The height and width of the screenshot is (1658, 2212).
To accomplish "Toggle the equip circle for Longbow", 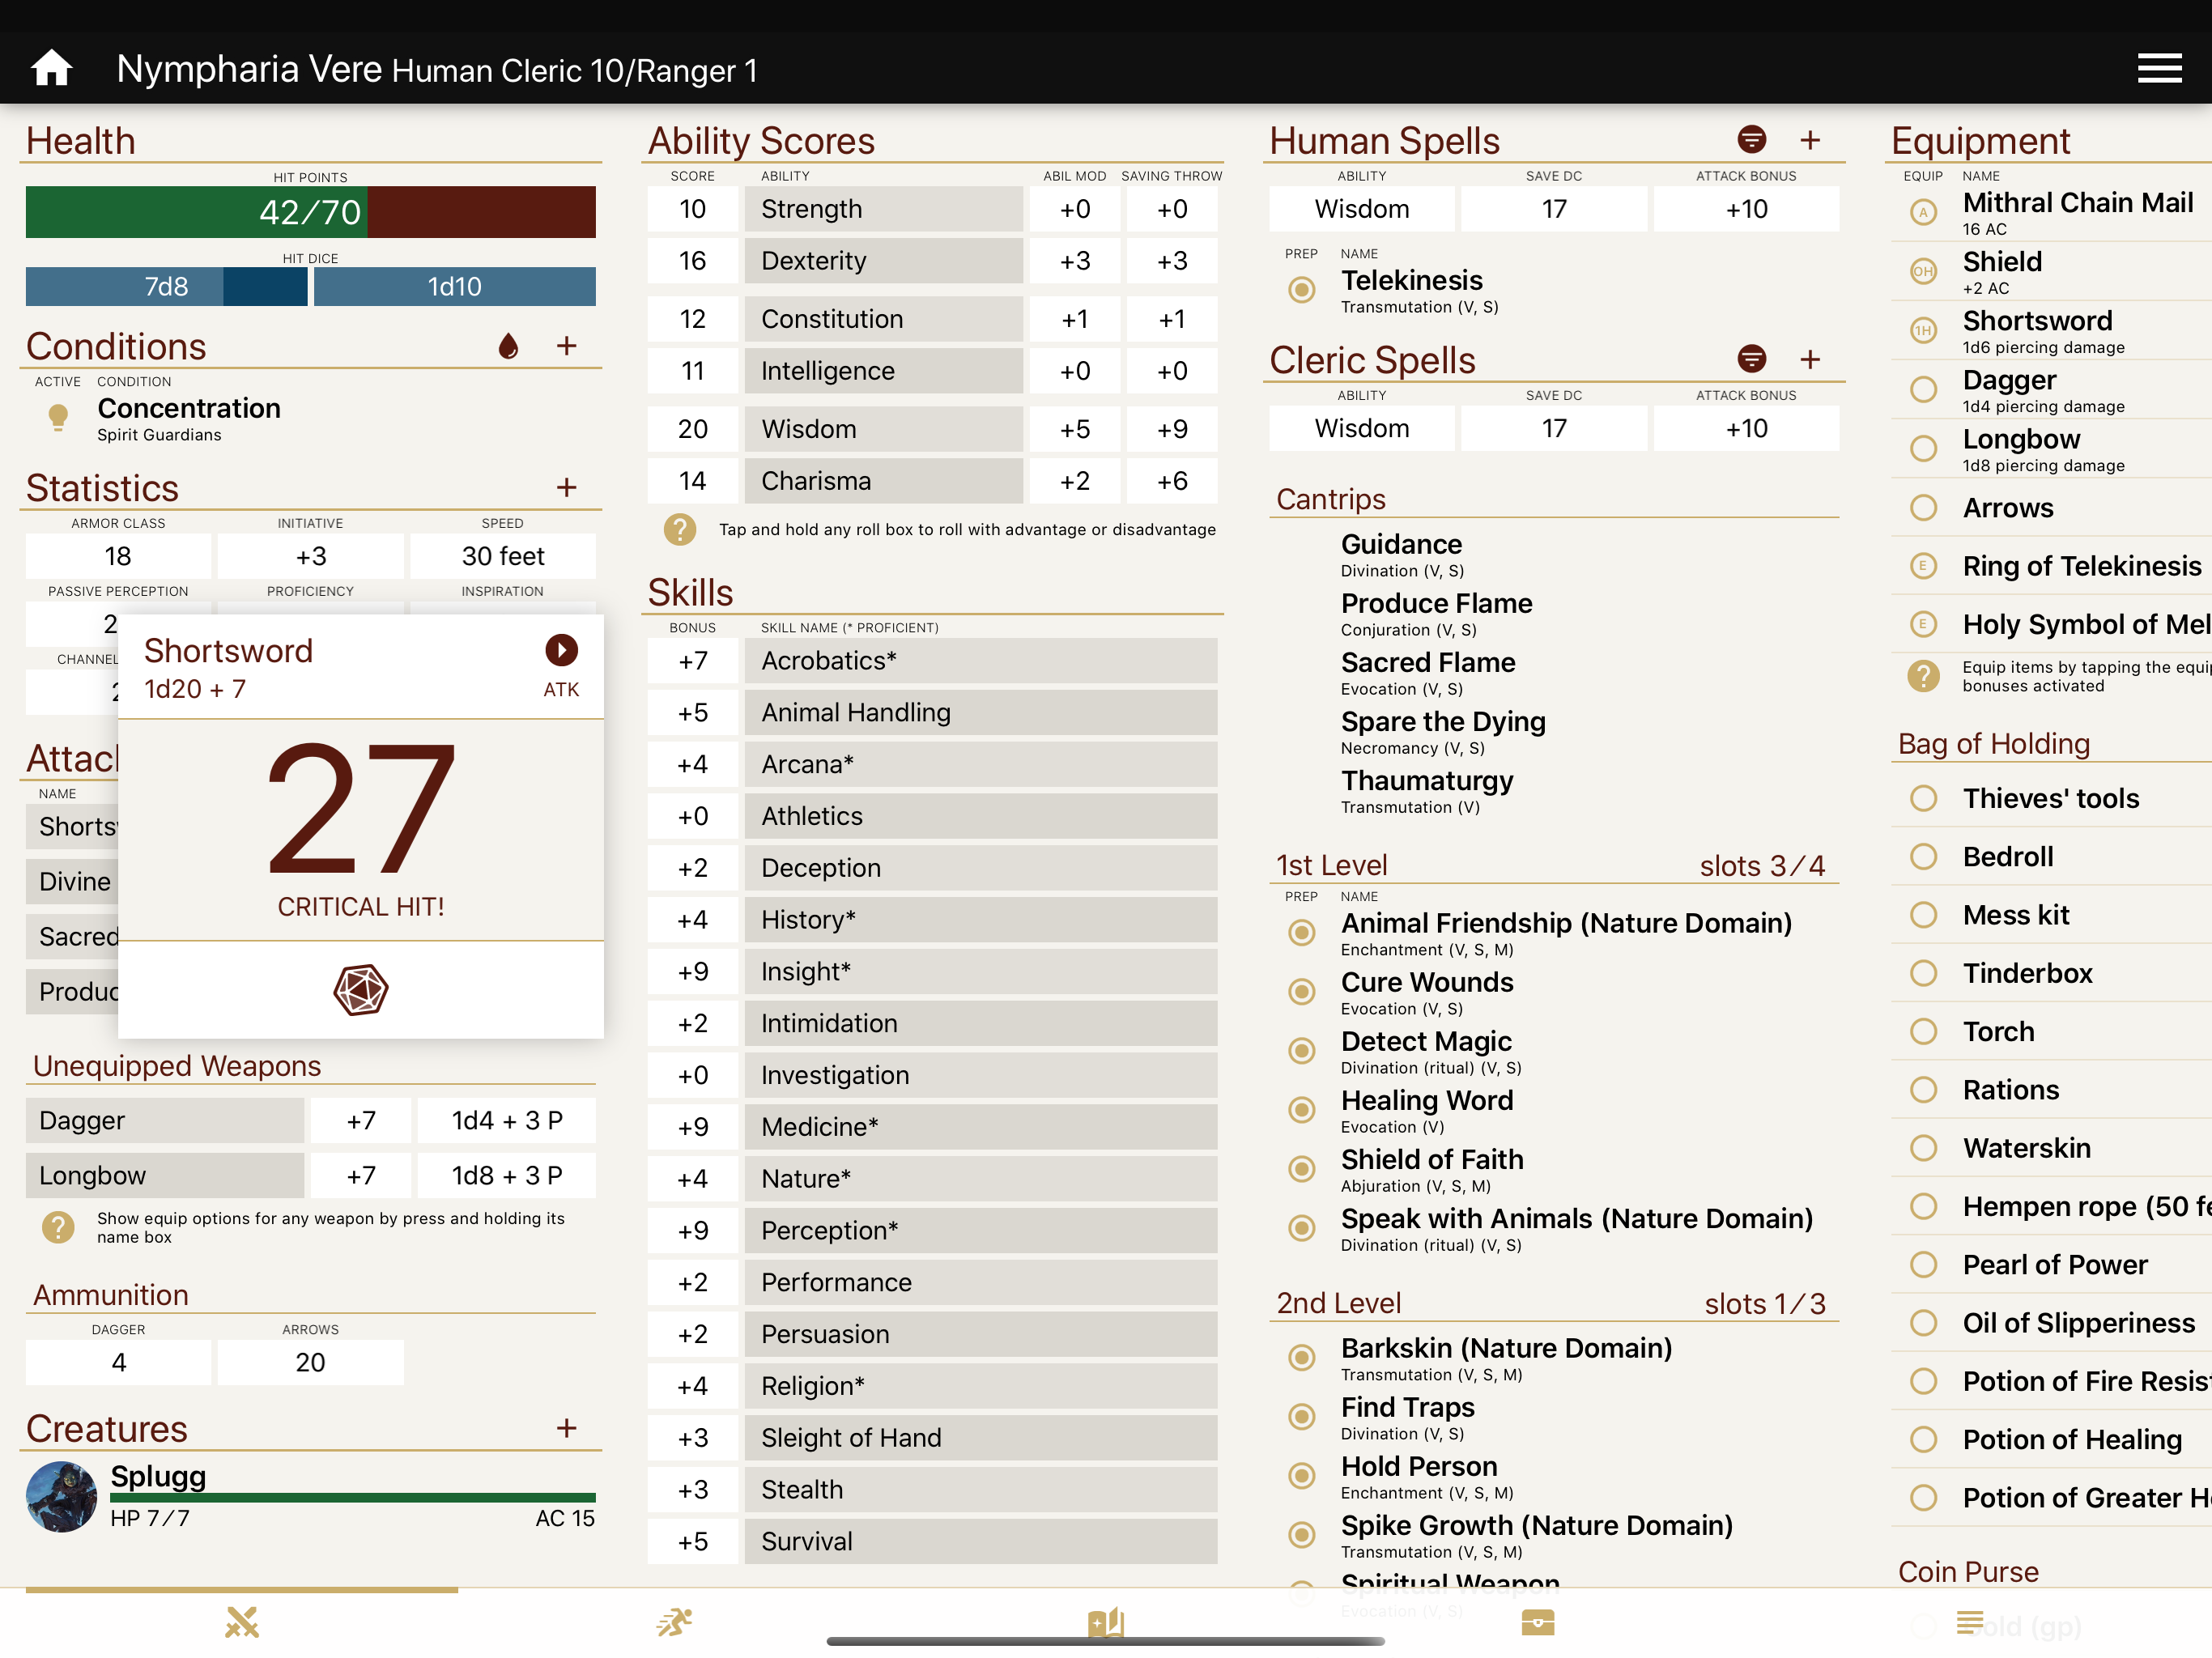I will 1922,448.
